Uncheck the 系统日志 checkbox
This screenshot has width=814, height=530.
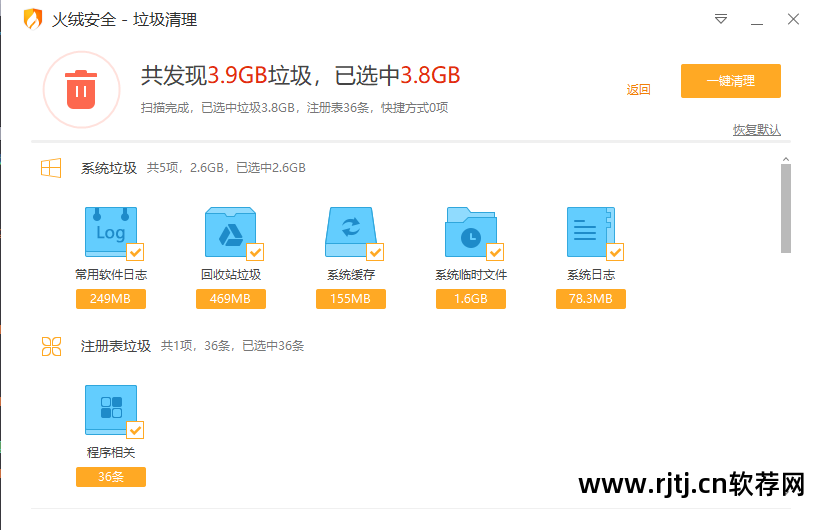pos(615,252)
